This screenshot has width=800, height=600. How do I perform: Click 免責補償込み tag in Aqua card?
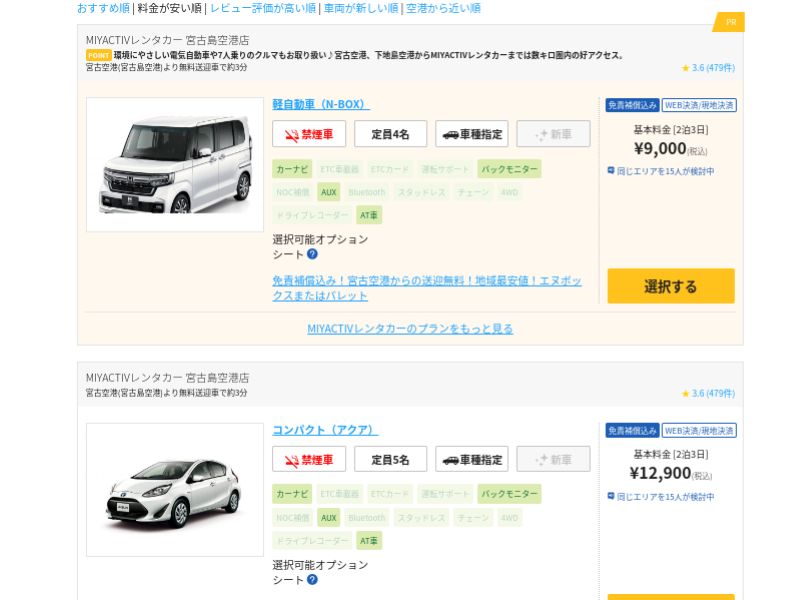tap(633, 431)
